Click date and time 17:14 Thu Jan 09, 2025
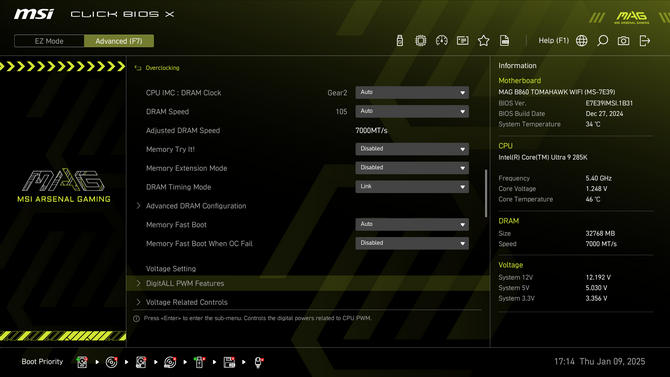This screenshot has width=670, height=377. coord(599,362)
